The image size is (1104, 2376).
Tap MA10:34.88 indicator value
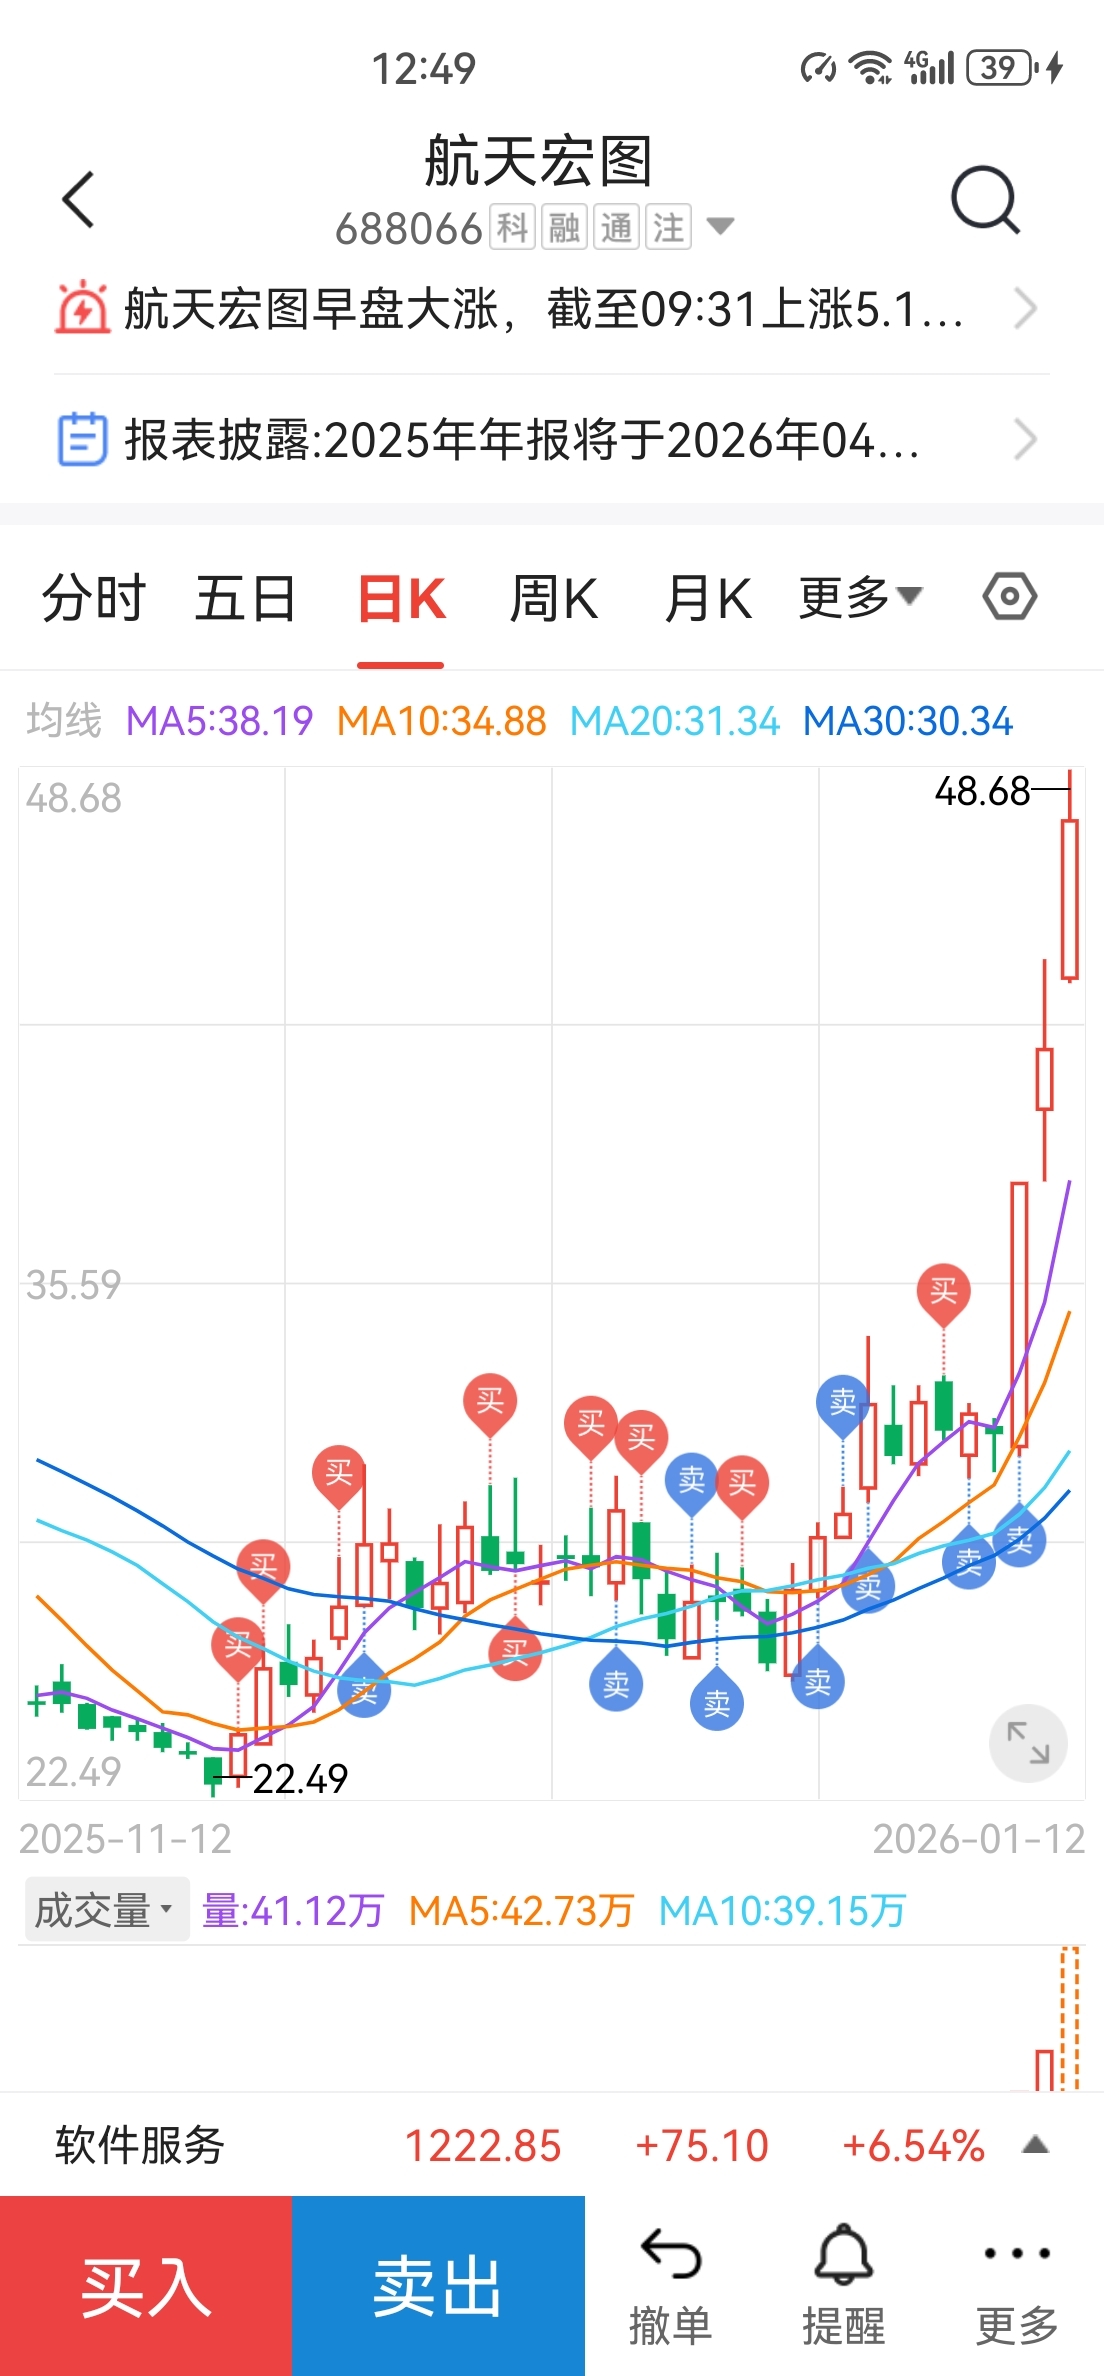point(442,720)
